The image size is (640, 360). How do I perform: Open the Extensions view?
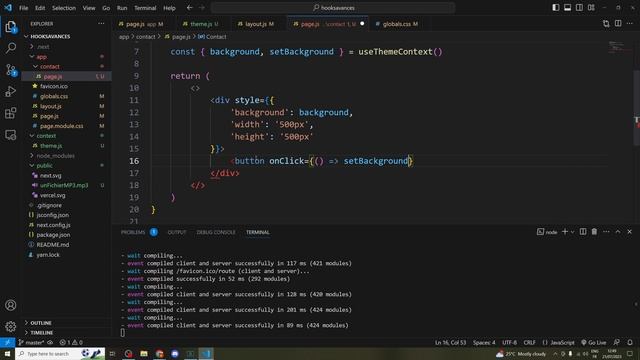pos(11,113)
